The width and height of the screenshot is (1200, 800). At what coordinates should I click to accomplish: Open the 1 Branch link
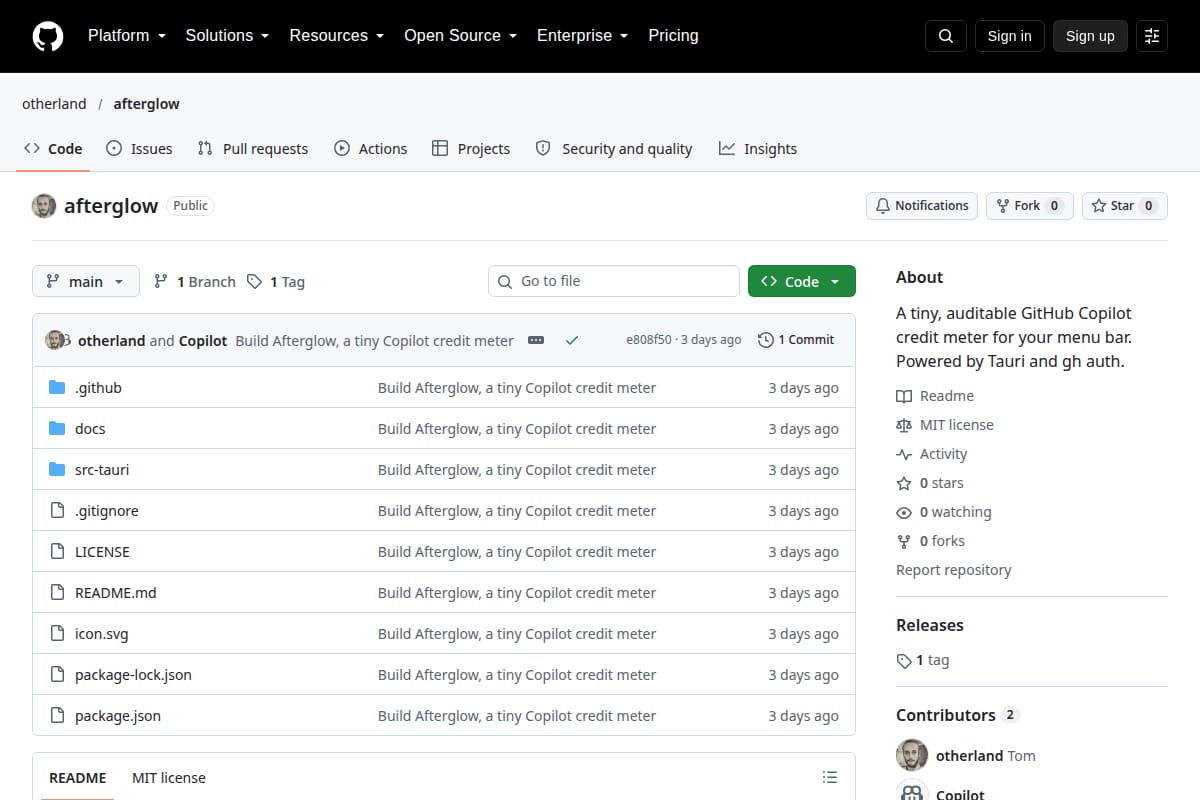(x=195, y=282)
